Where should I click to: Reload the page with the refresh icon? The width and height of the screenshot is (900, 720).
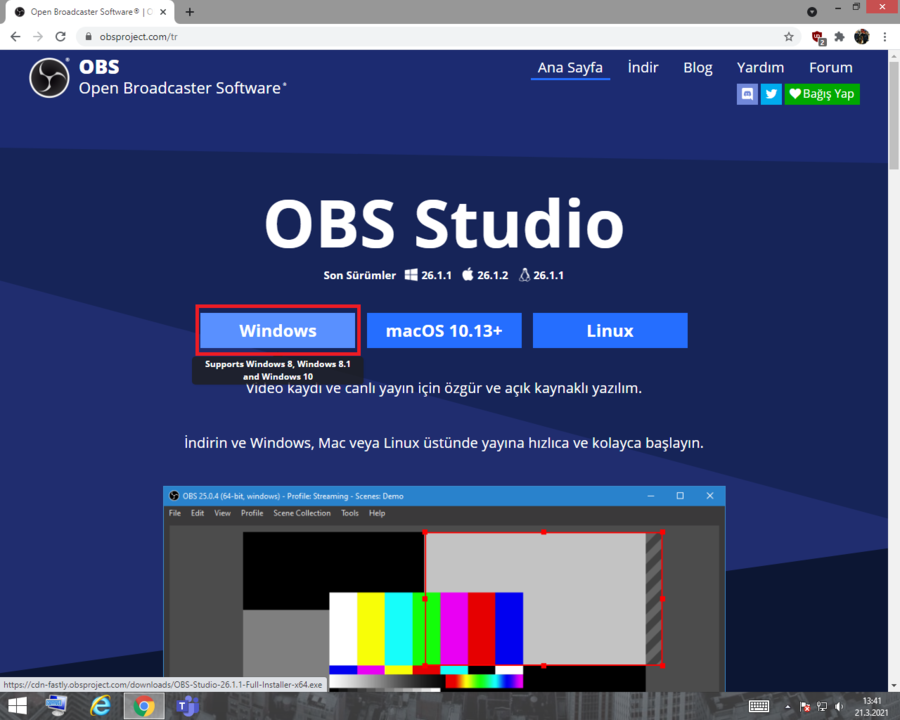tap(60, 37)
